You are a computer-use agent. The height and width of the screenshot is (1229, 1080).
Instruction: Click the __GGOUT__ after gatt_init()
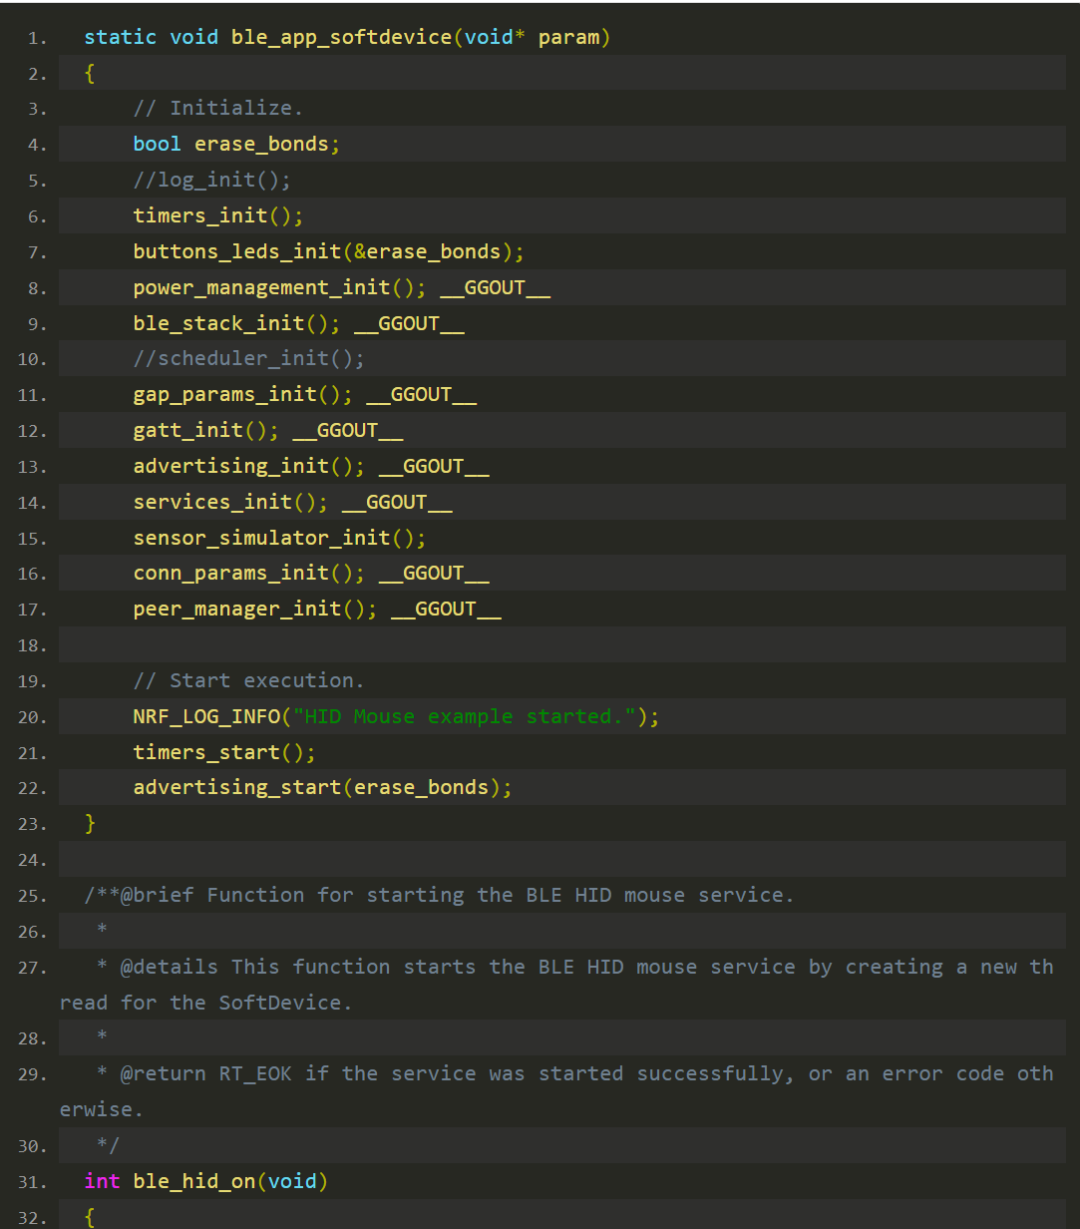point(348,431)
